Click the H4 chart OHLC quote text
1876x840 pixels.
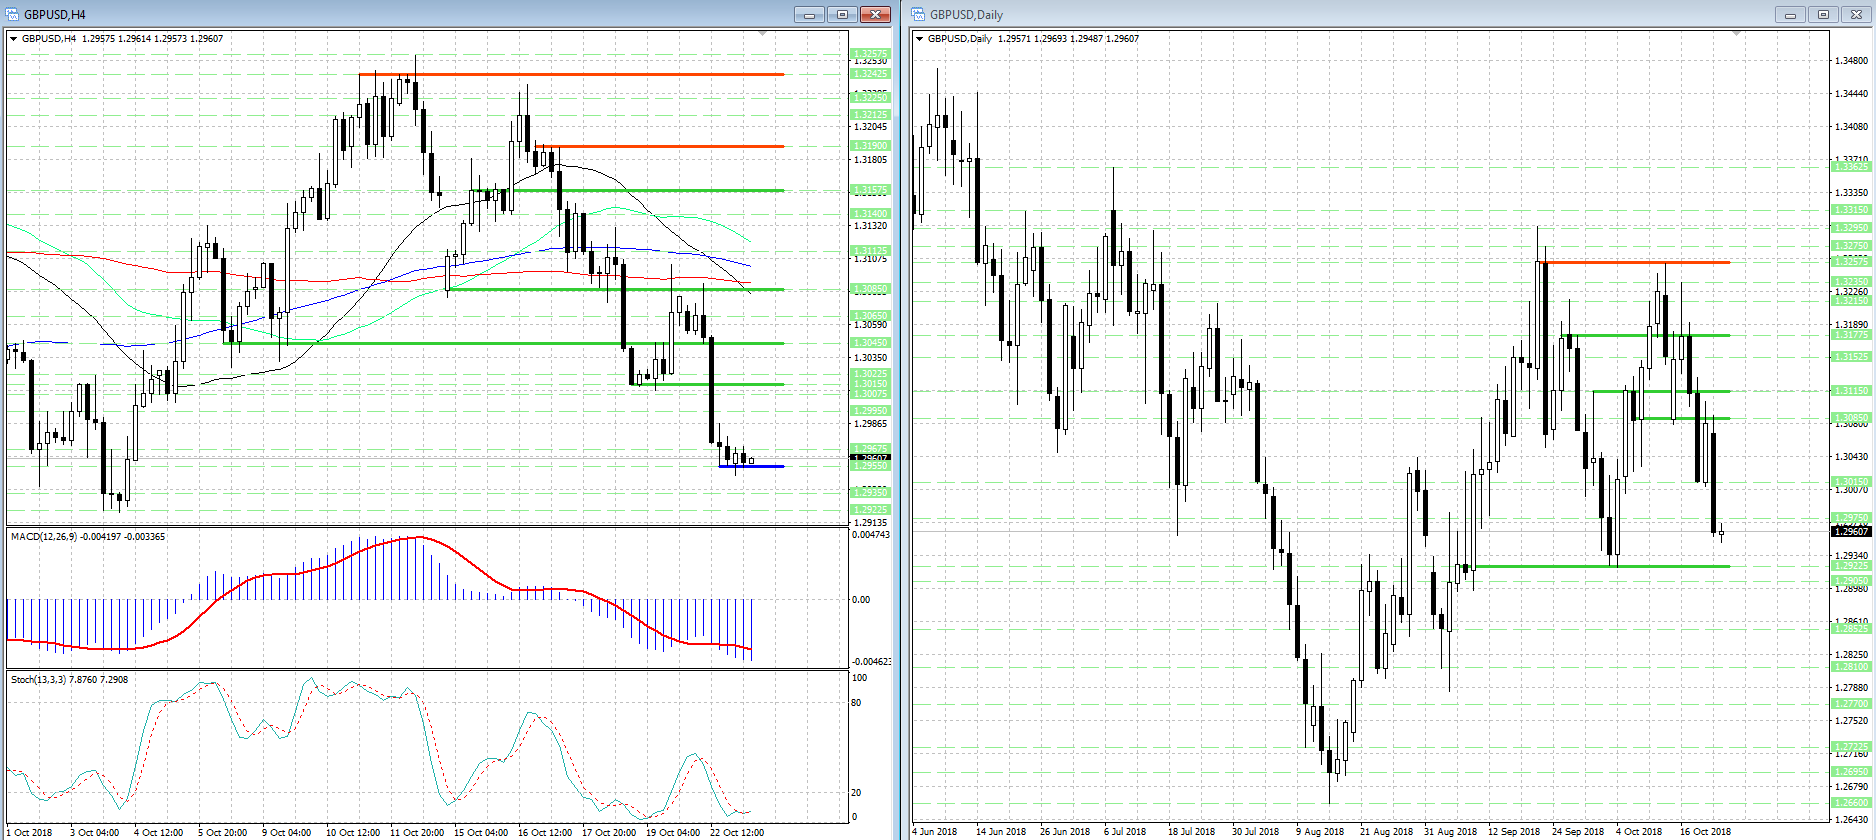point(152,39)
